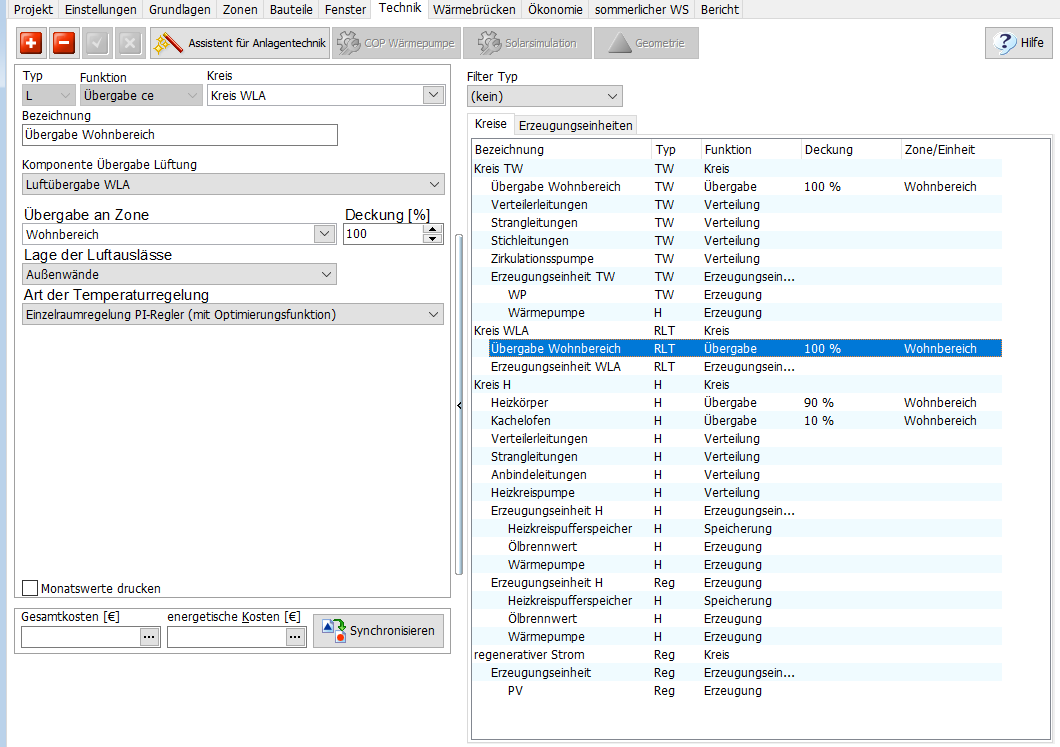Increase the Deckung percentage with up arrow
Image resolution: width=1060 pixels, height=747 pixels.
433,229
